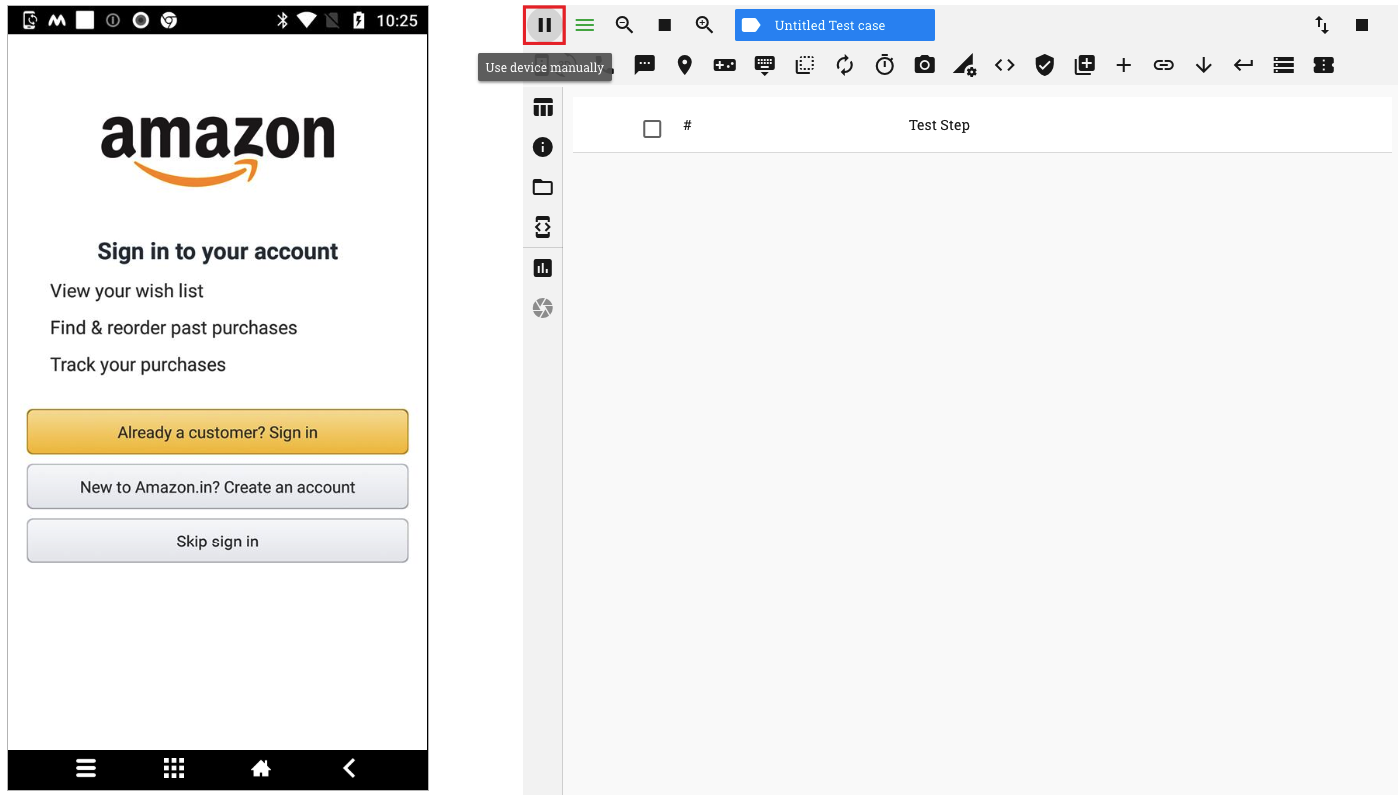This screenshot has width=1398, height=803.
Task: Click the '#' column header
Action: click(687, 125)
